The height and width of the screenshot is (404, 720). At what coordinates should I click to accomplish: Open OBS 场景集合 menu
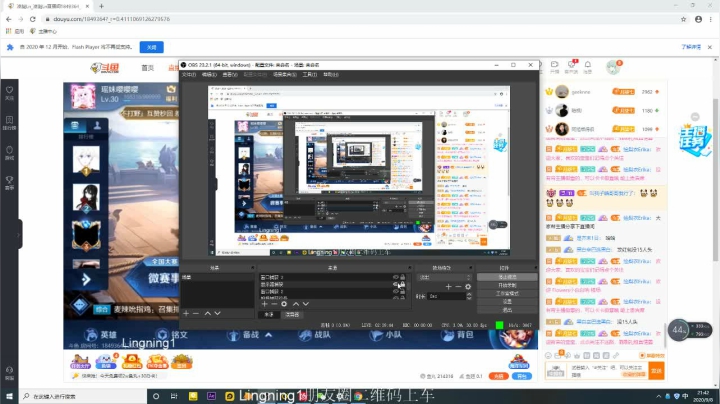click(285, 74)
